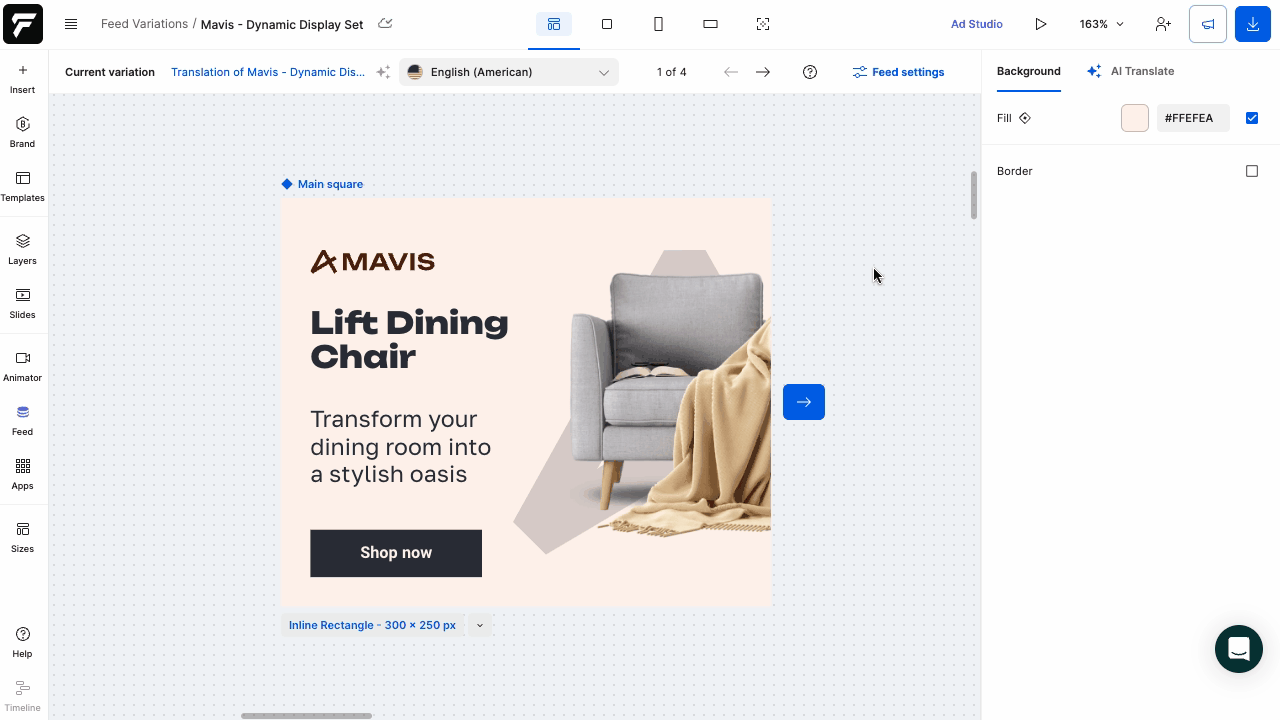
Task: Switch to the Background tab
Action: click(1029, 71)
